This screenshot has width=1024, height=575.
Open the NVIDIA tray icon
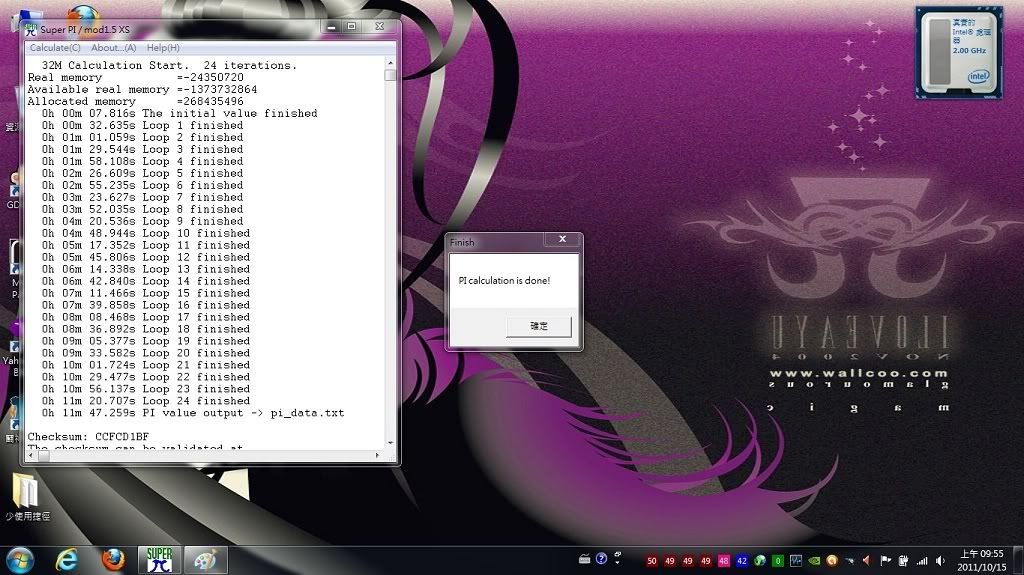click(814, 560)
